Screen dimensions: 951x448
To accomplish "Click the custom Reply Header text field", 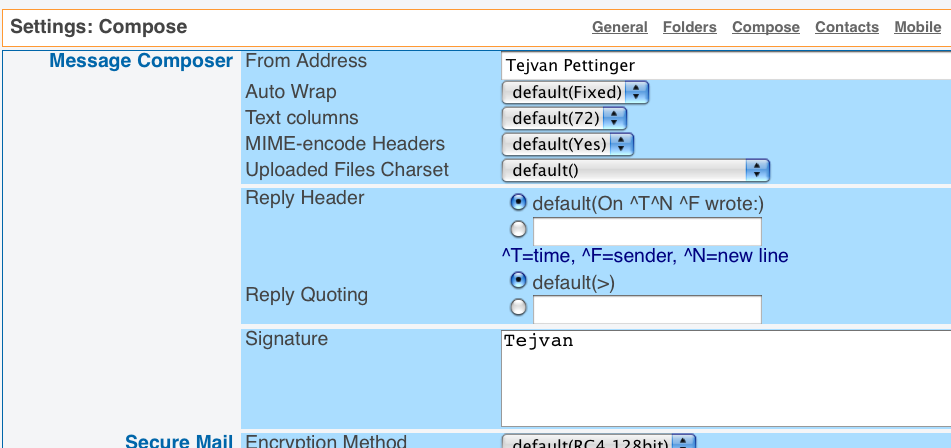I will (x=647, y=231).
